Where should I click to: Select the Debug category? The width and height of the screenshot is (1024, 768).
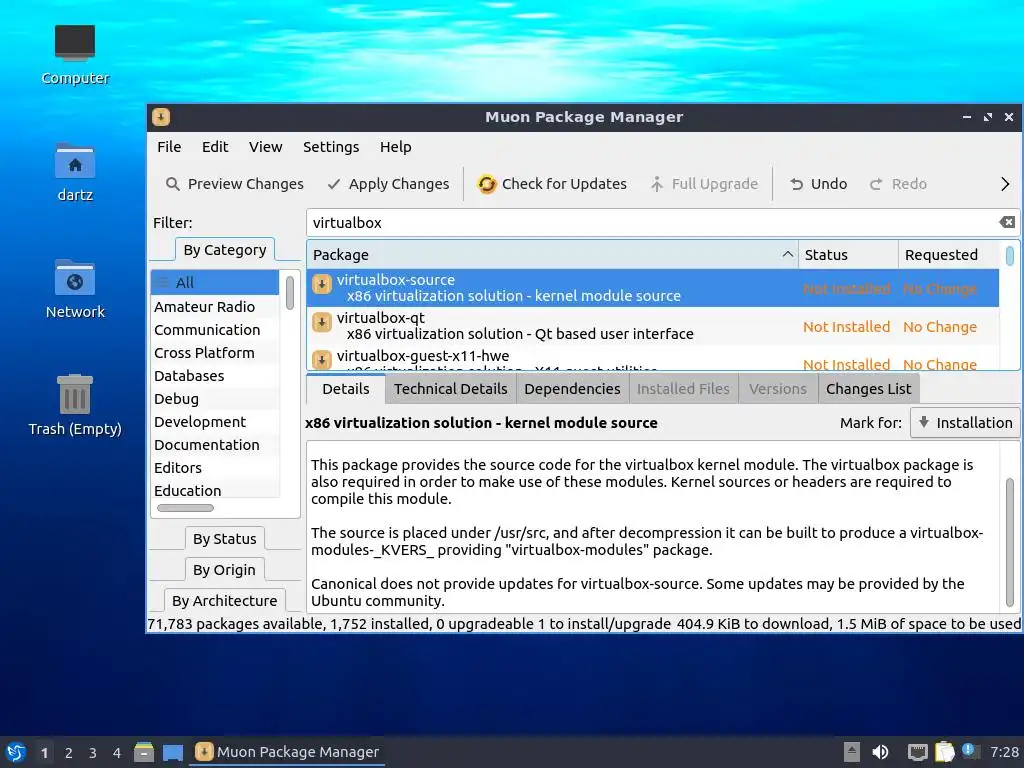(216, 398)
